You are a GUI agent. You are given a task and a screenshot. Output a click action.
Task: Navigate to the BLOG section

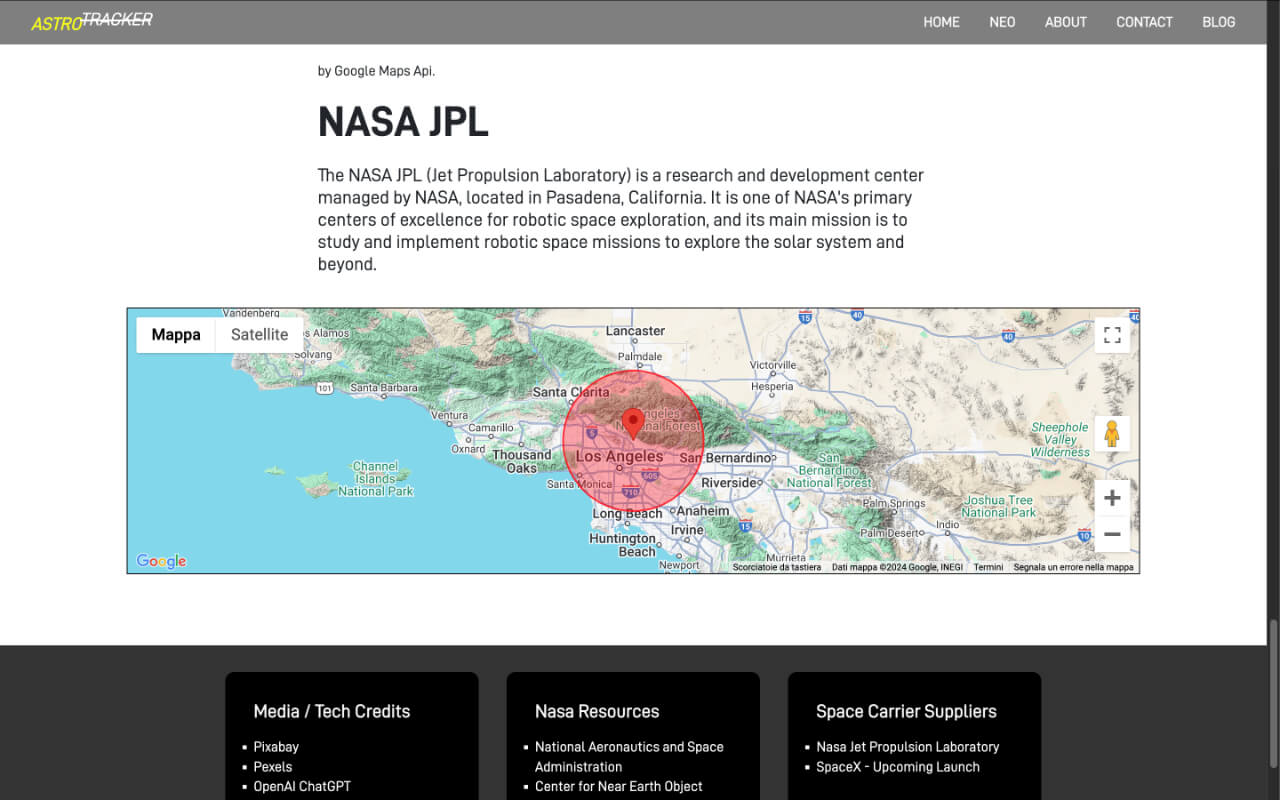1218,22
